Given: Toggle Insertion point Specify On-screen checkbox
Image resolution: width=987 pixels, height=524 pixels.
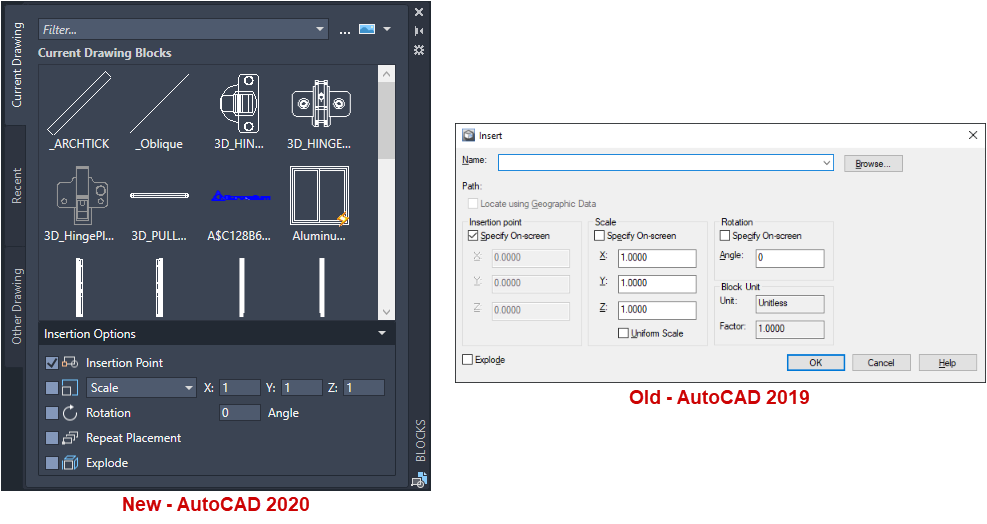Looking at the screenshot, I should (473, 236).
